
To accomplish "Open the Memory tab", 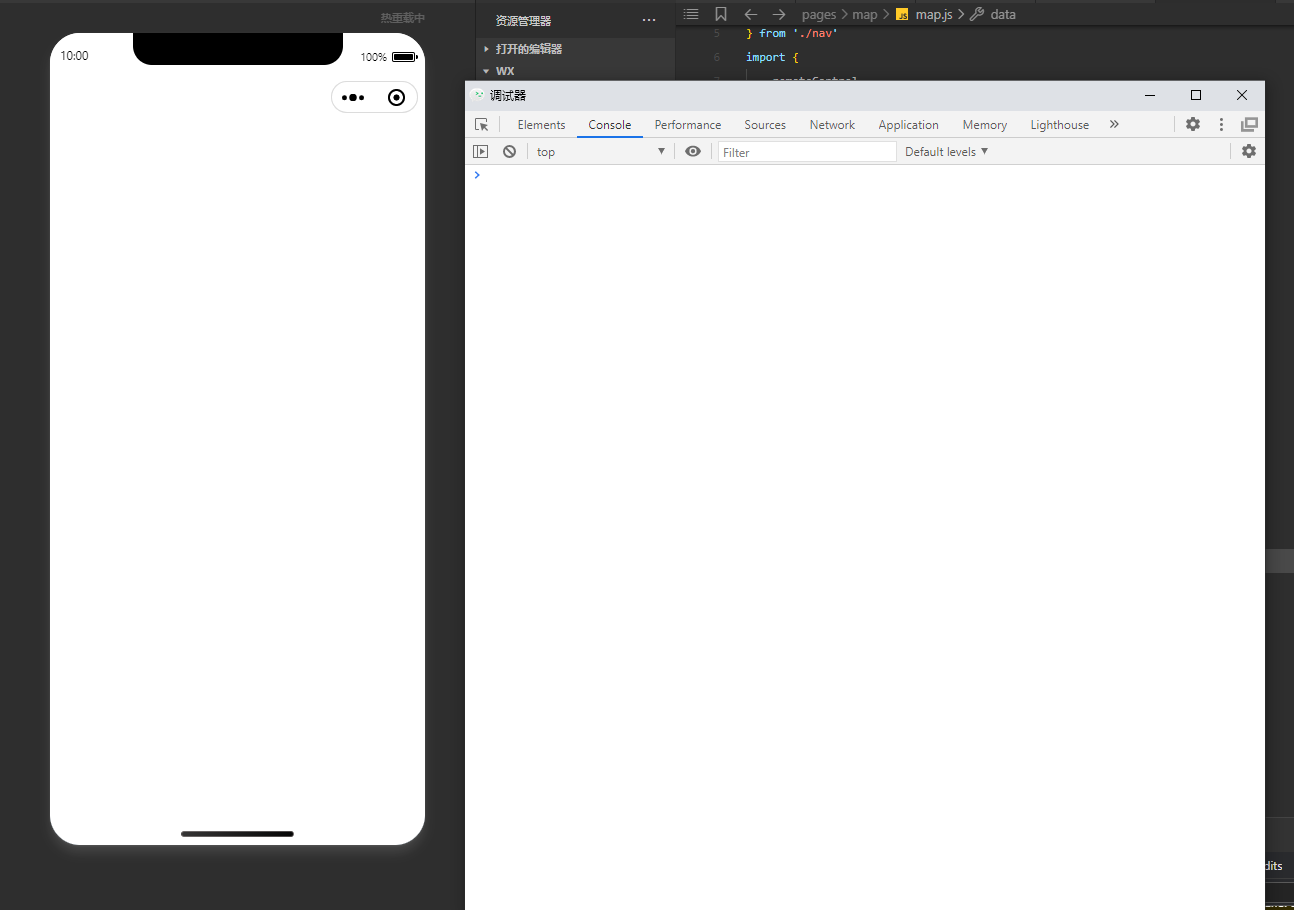I will 985,125.
